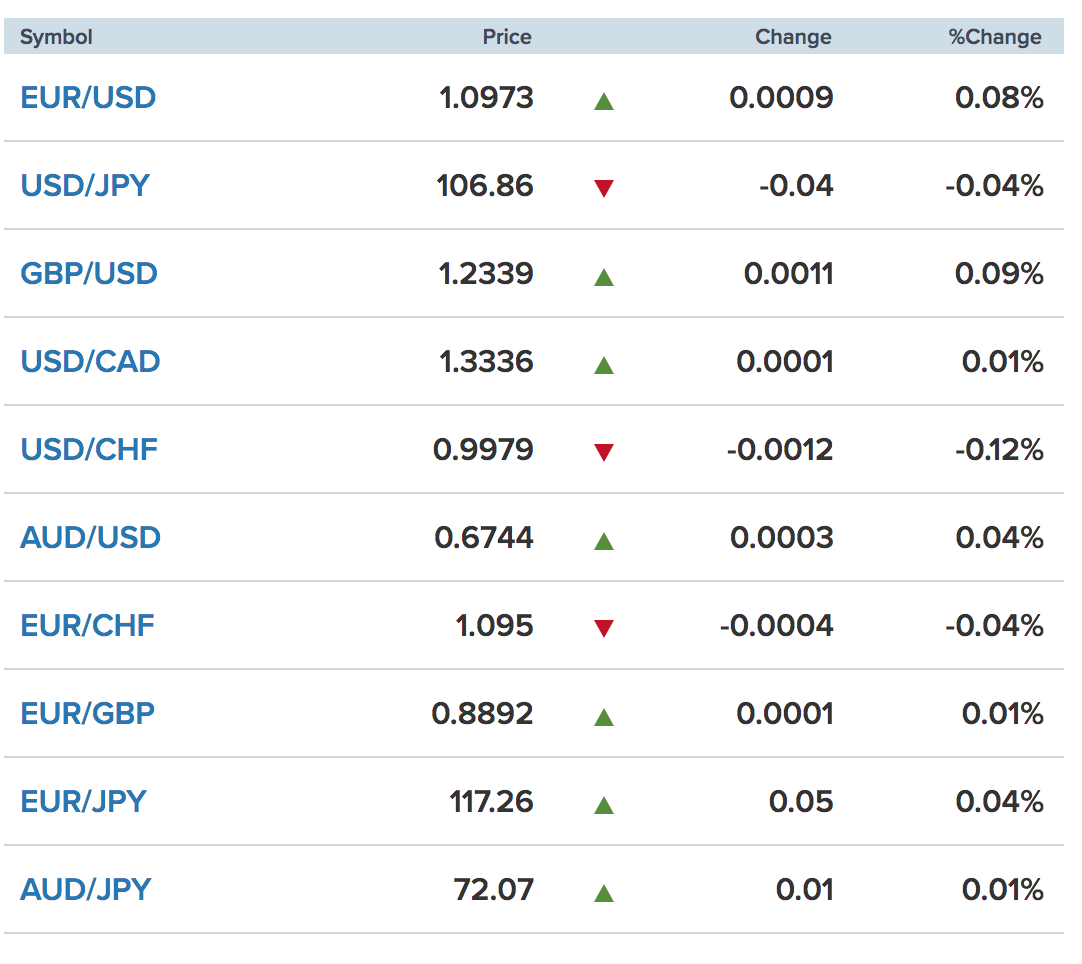Select the USD/CAD symbol link
The height and width of the screenshot is (964, 1082).
pyautogui.click(x=90, y=362)
